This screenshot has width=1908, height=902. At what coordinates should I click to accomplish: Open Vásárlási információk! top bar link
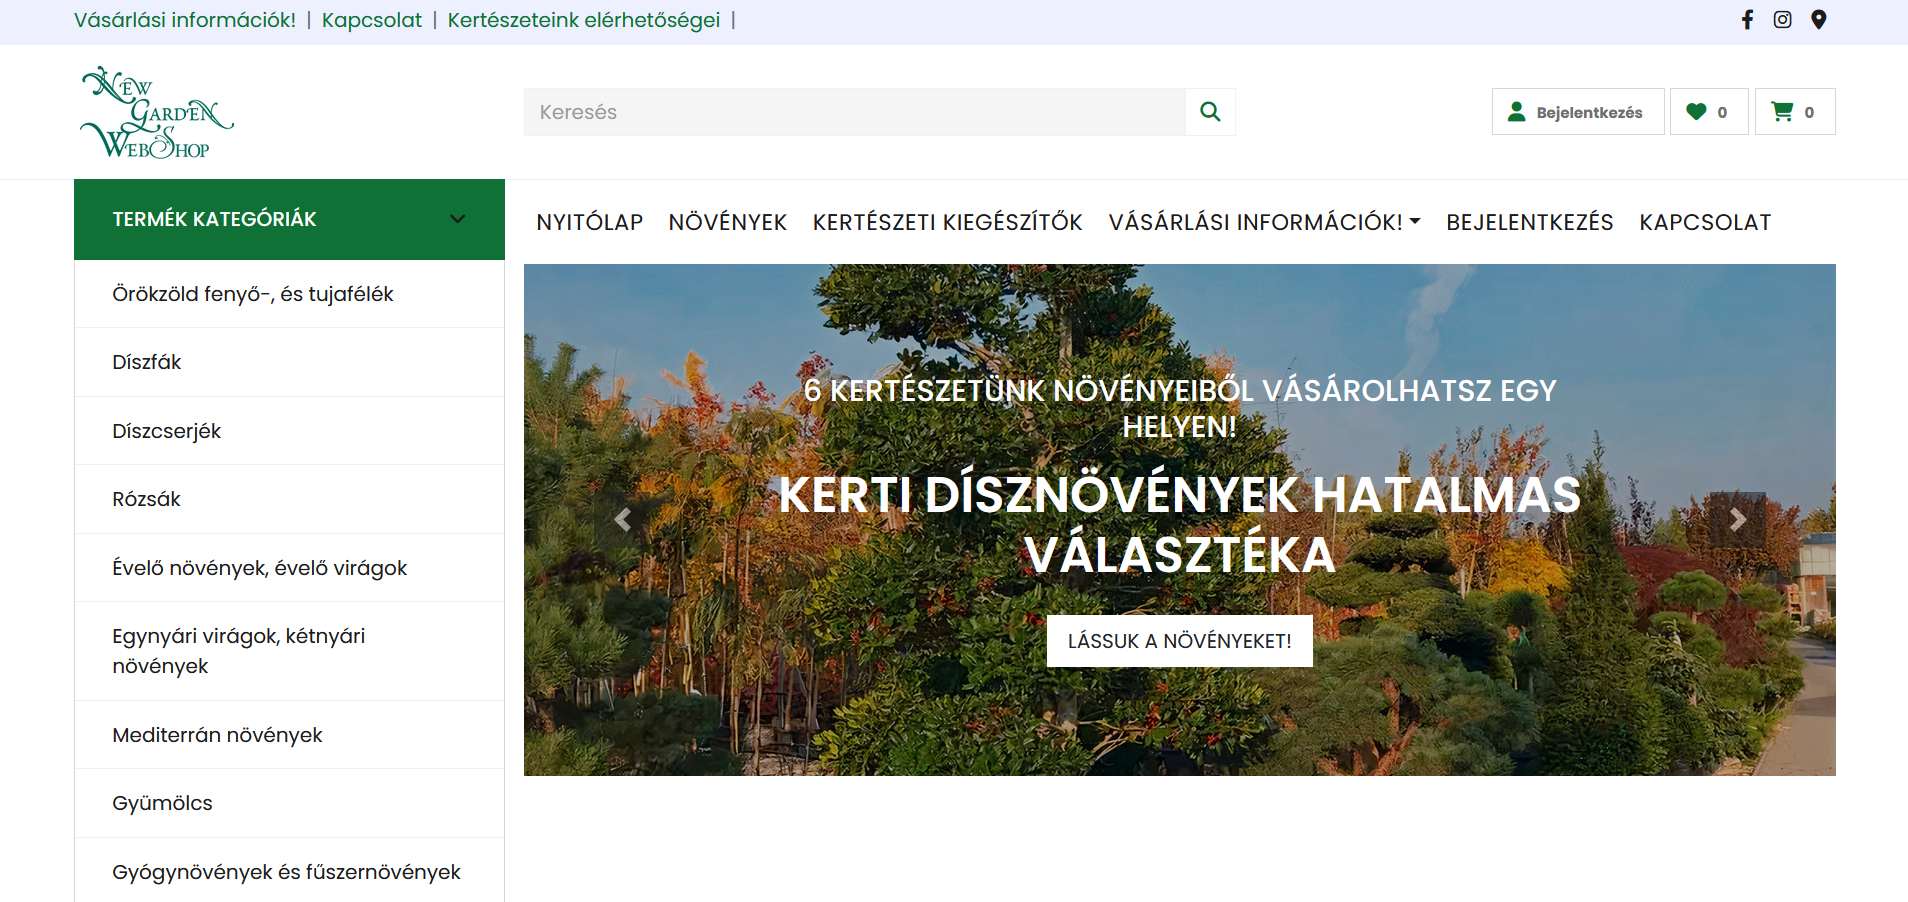click(x=185, y=20)
